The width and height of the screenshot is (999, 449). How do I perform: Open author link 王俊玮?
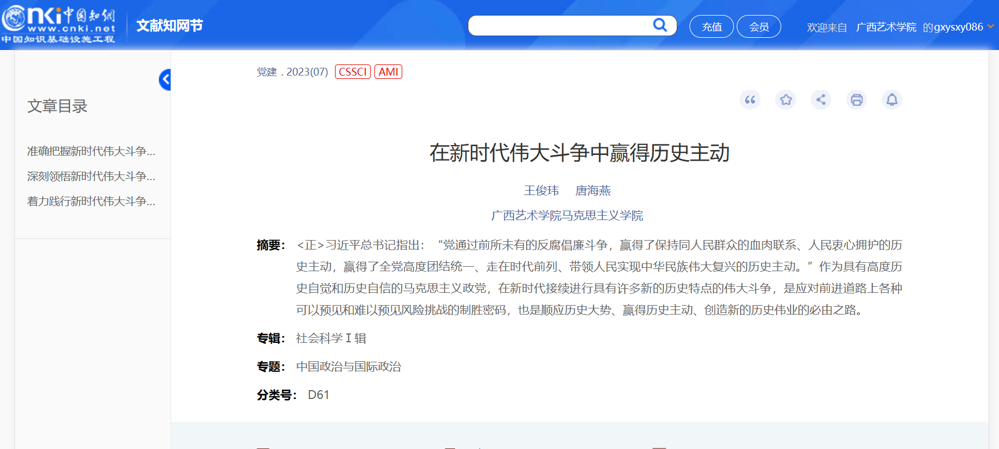tap(541, 190)
